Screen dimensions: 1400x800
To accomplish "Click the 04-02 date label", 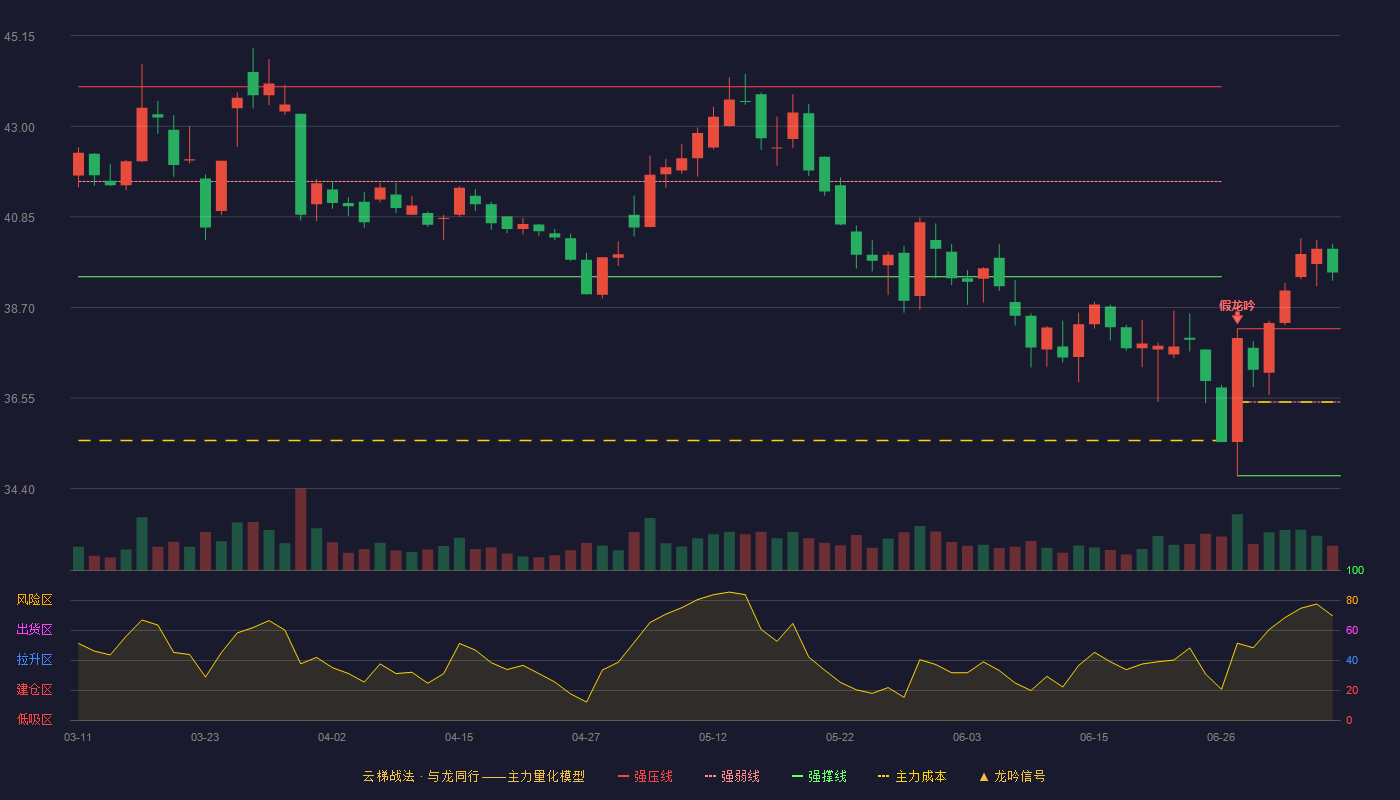I will (x=332, y=737).
